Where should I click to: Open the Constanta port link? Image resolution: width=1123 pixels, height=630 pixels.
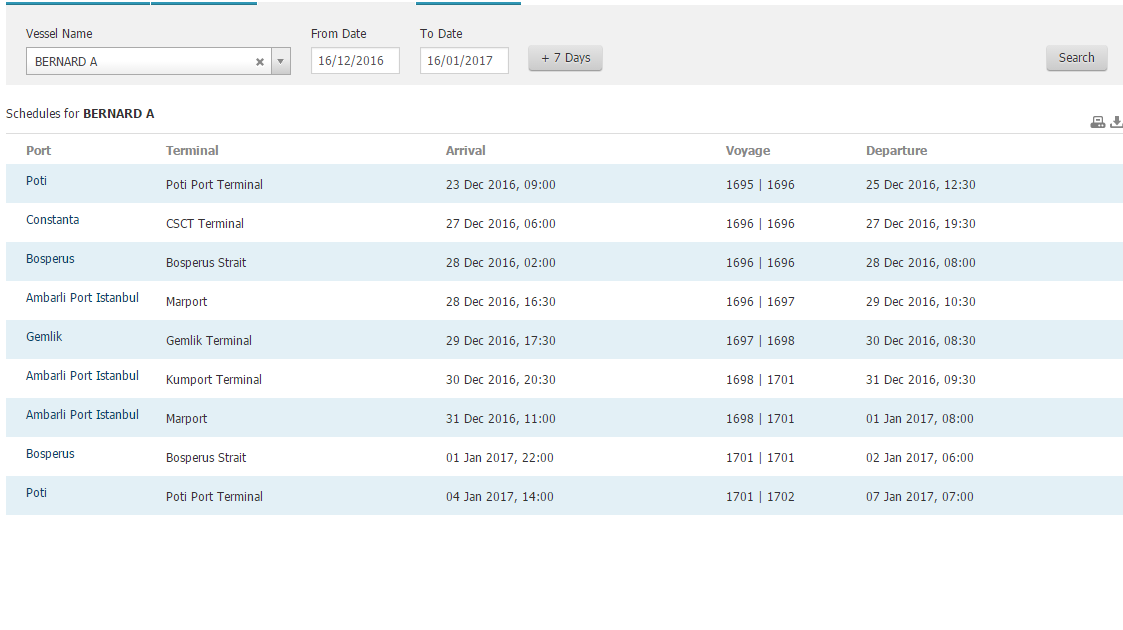coord(52,220)
